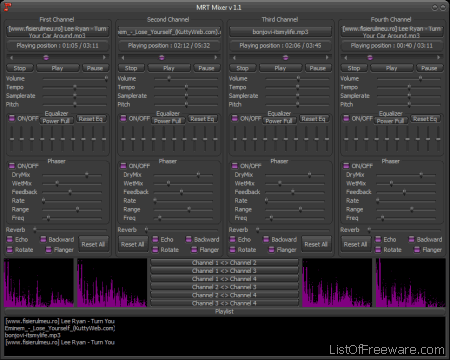Click Channel 1 <> Channel 4 crossfade button
Image resolution: width=450 pixels, height=360 pixels.
click(224, 279)
